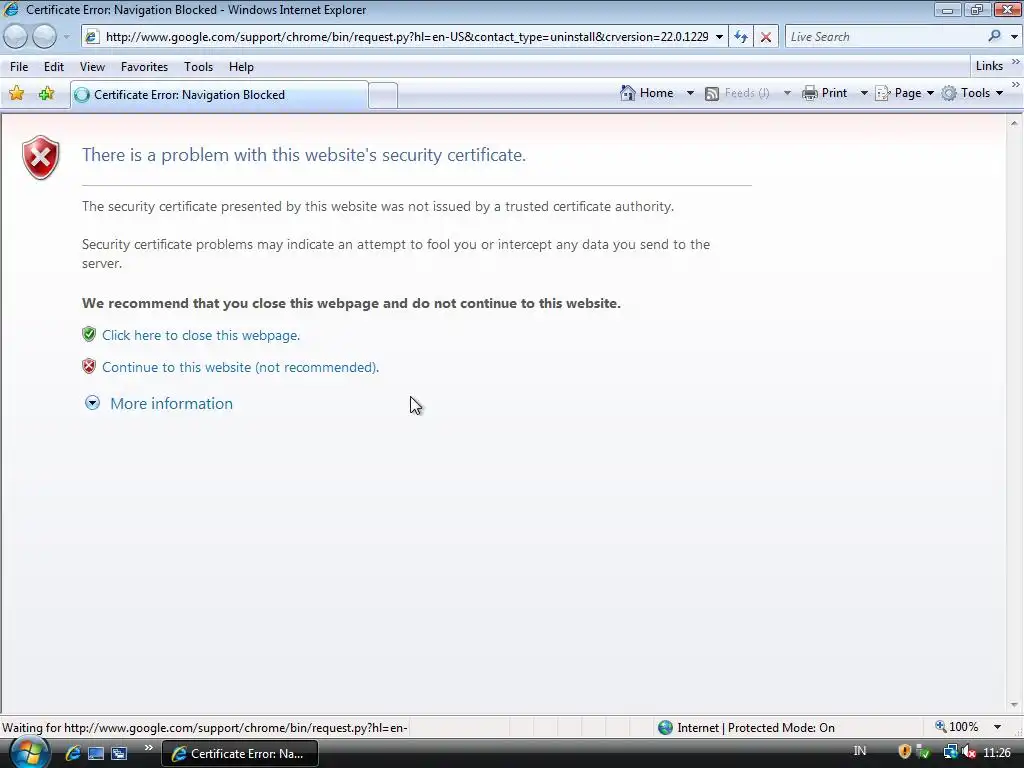Open the Page toolbar menu
The height and width of the screenshot is (768, 1024).
coord(904,93)
